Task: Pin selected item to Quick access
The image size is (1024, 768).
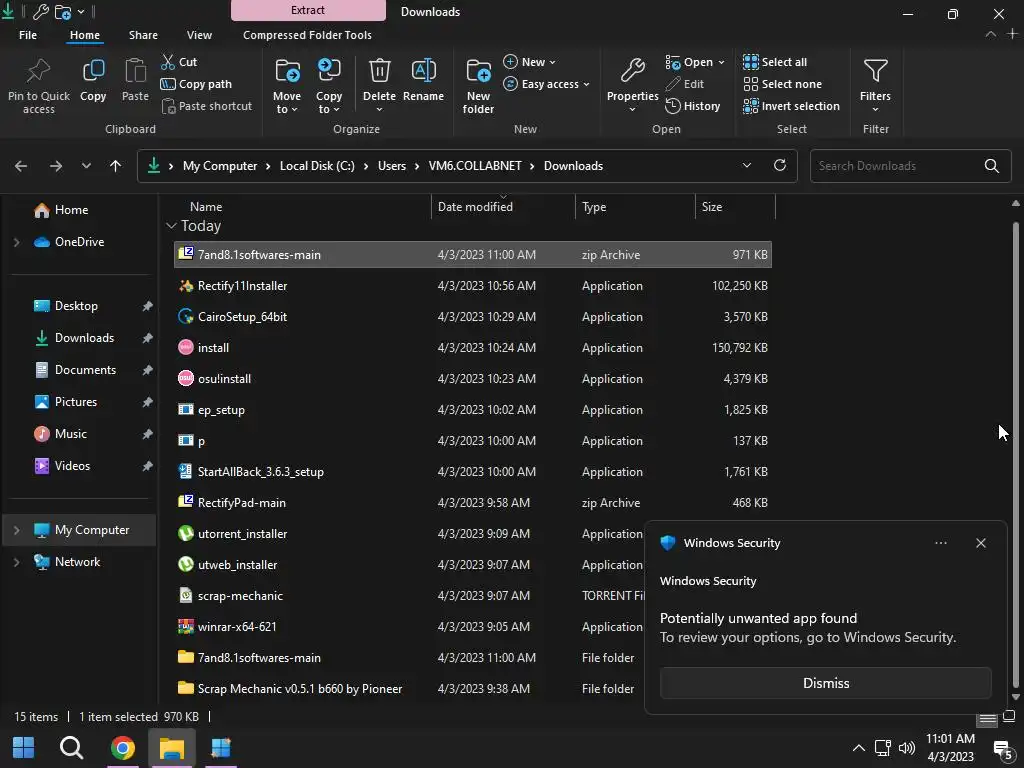Action: click(x=39, y=85)
